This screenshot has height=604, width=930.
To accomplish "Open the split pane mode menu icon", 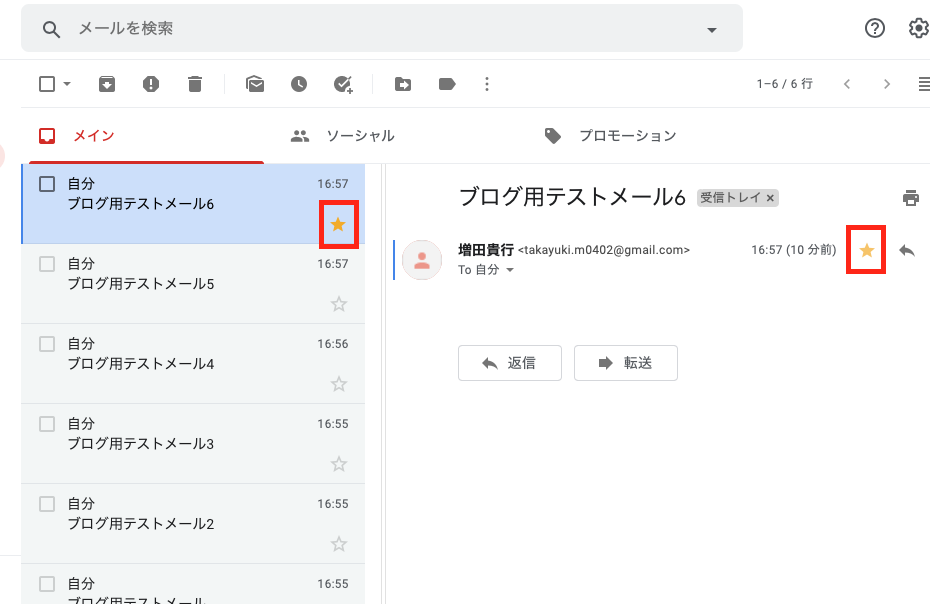I will (923, 84).
